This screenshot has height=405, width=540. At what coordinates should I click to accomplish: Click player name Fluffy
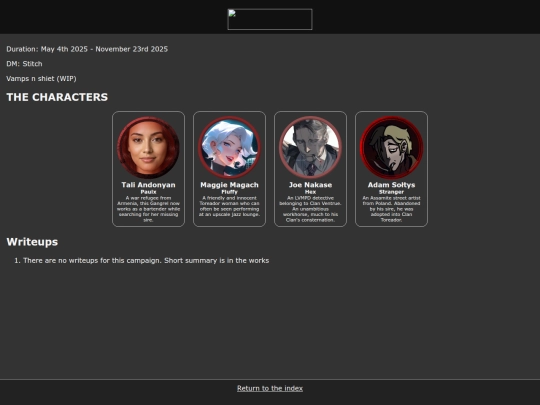pos(229,192)
